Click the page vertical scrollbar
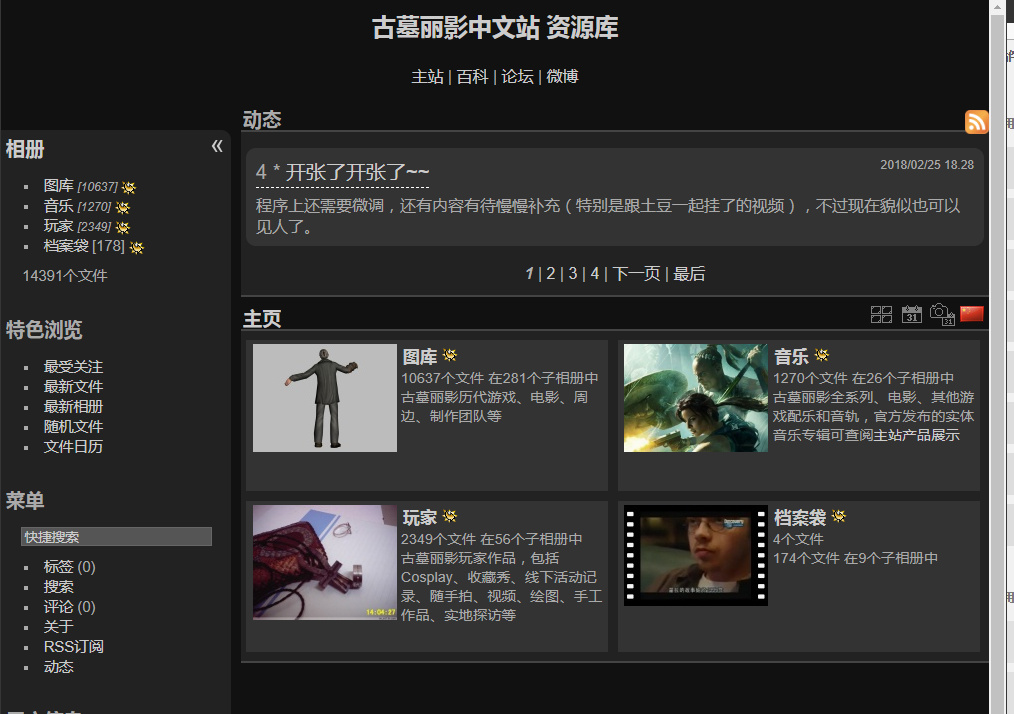 (x=997, y=357)
